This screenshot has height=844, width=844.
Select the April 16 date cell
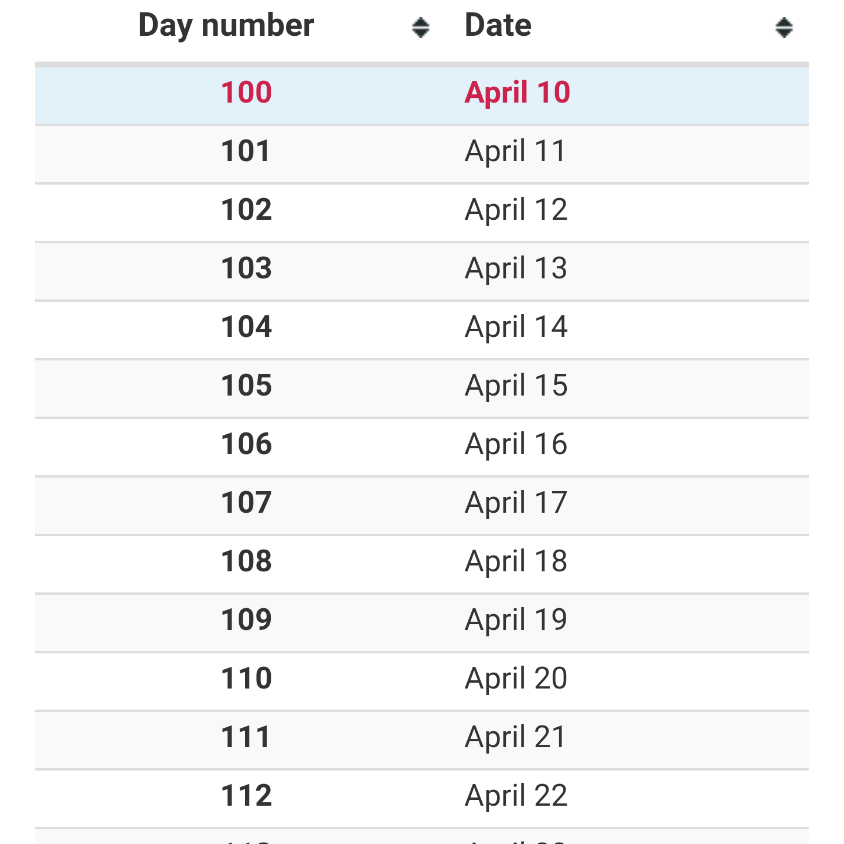[516, 445]
